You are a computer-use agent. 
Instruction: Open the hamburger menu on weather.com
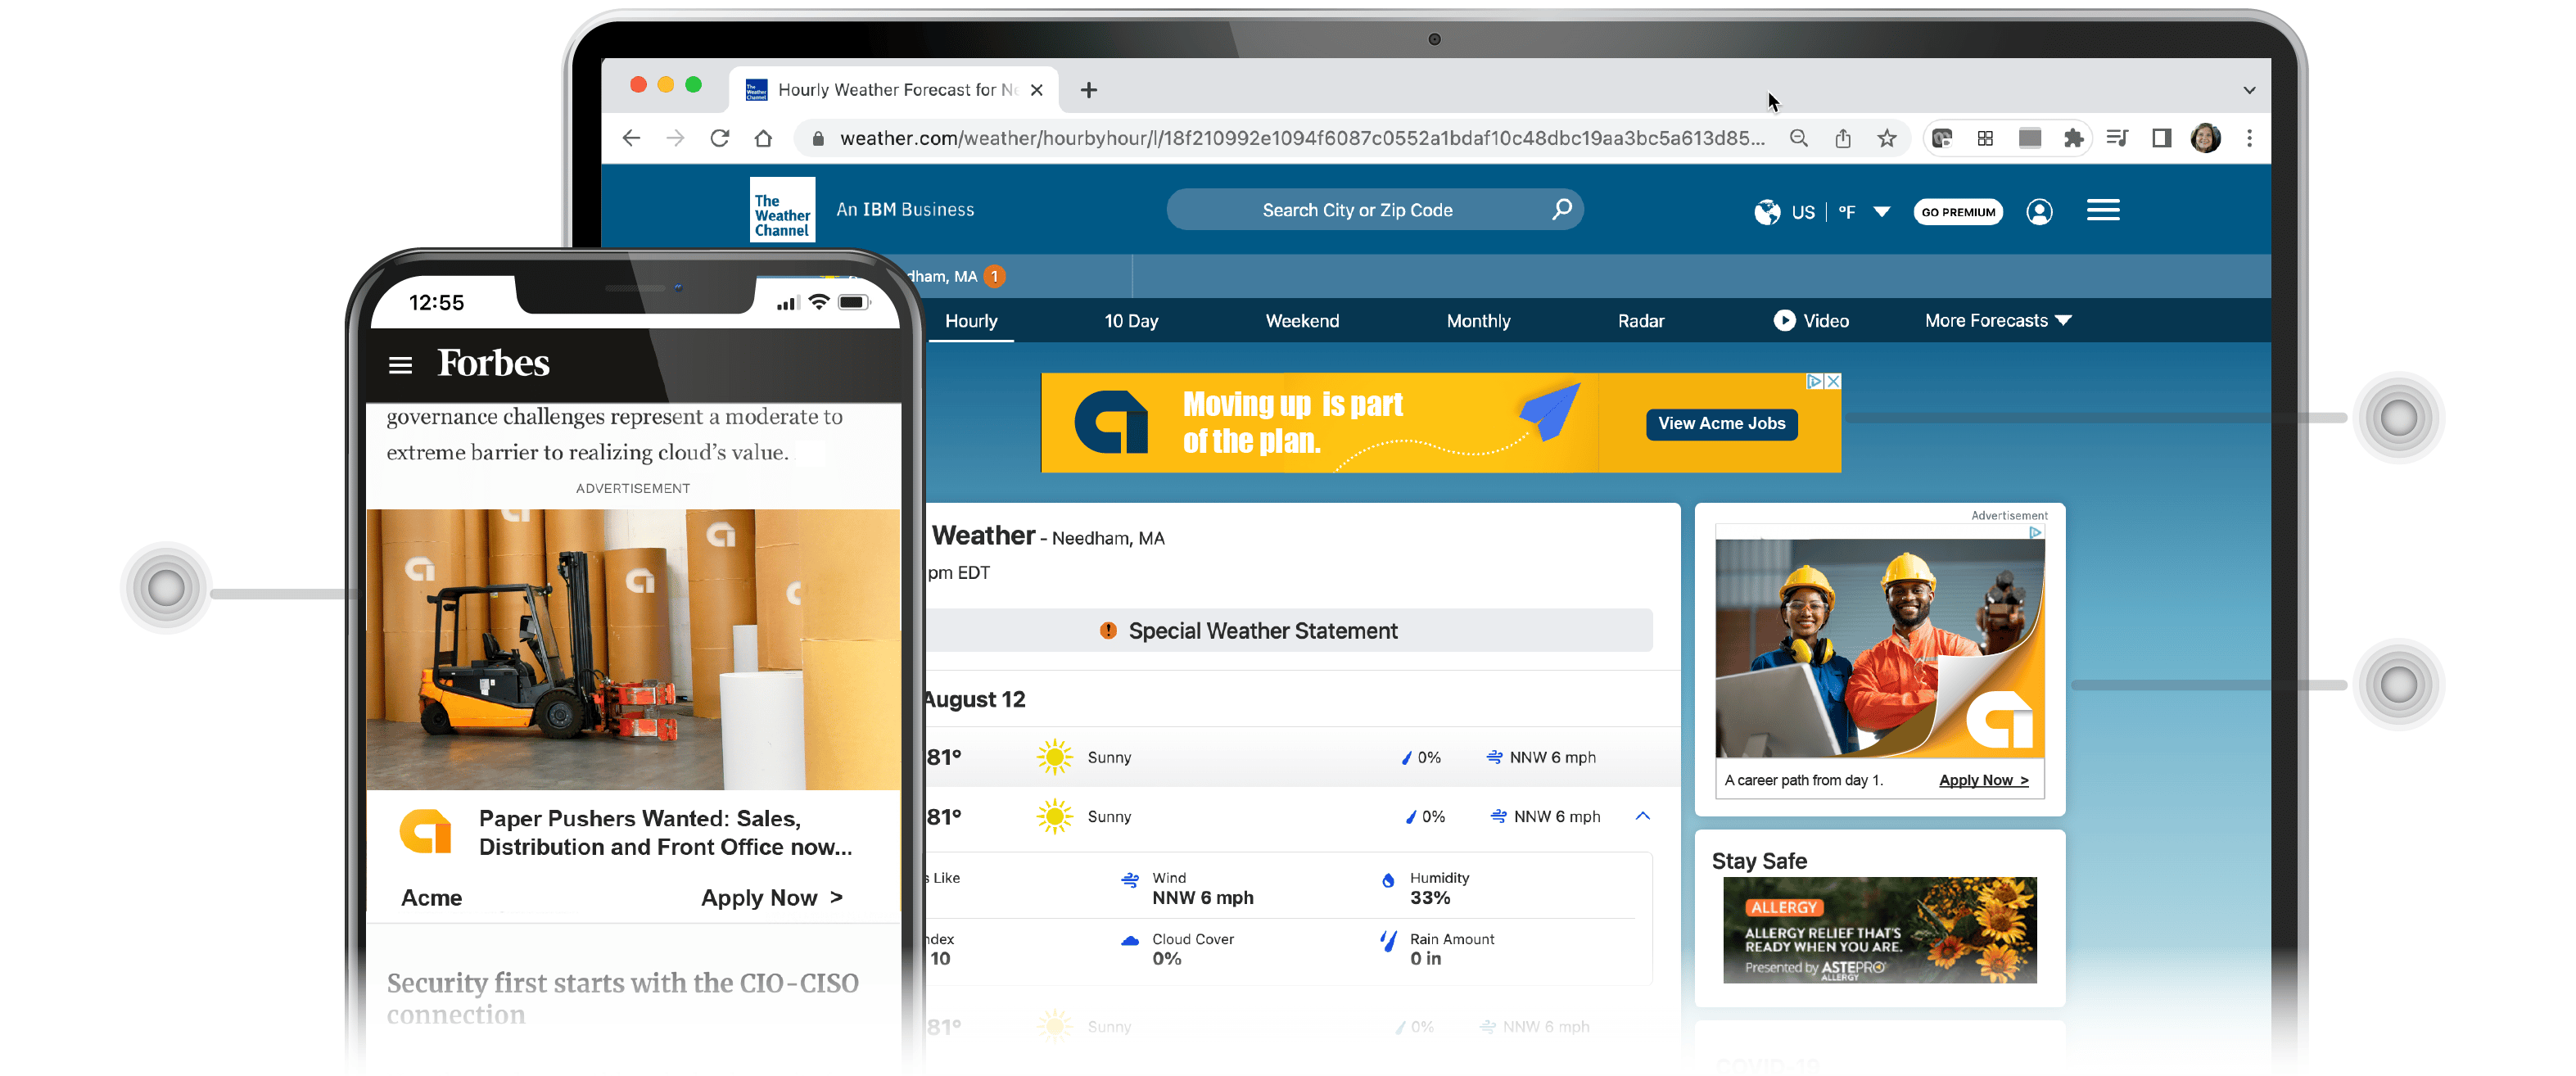tap(2102, 210)
